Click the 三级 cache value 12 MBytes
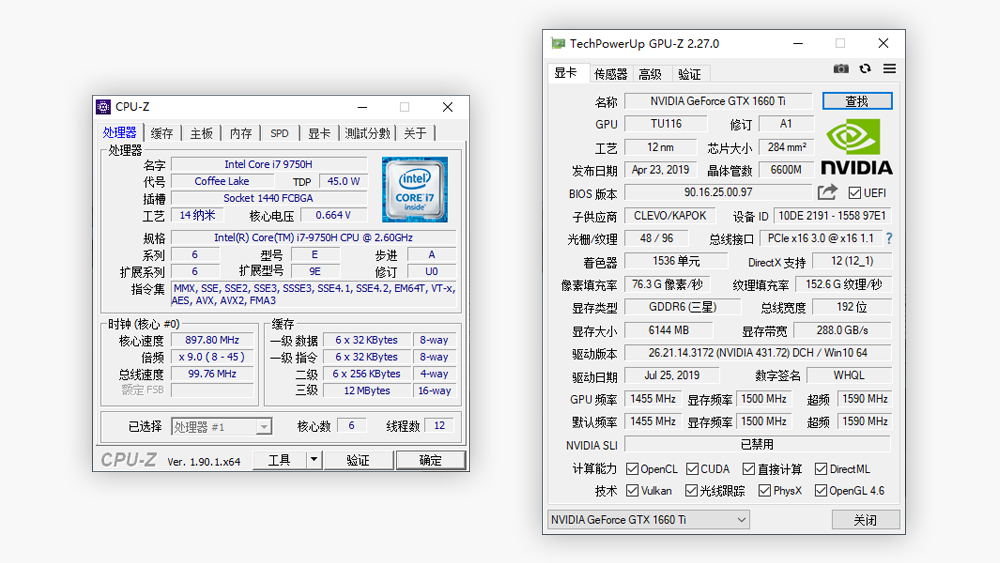The width and height of the screenshot is (1000, 563). pyautogui.click(x=367, y=390)
